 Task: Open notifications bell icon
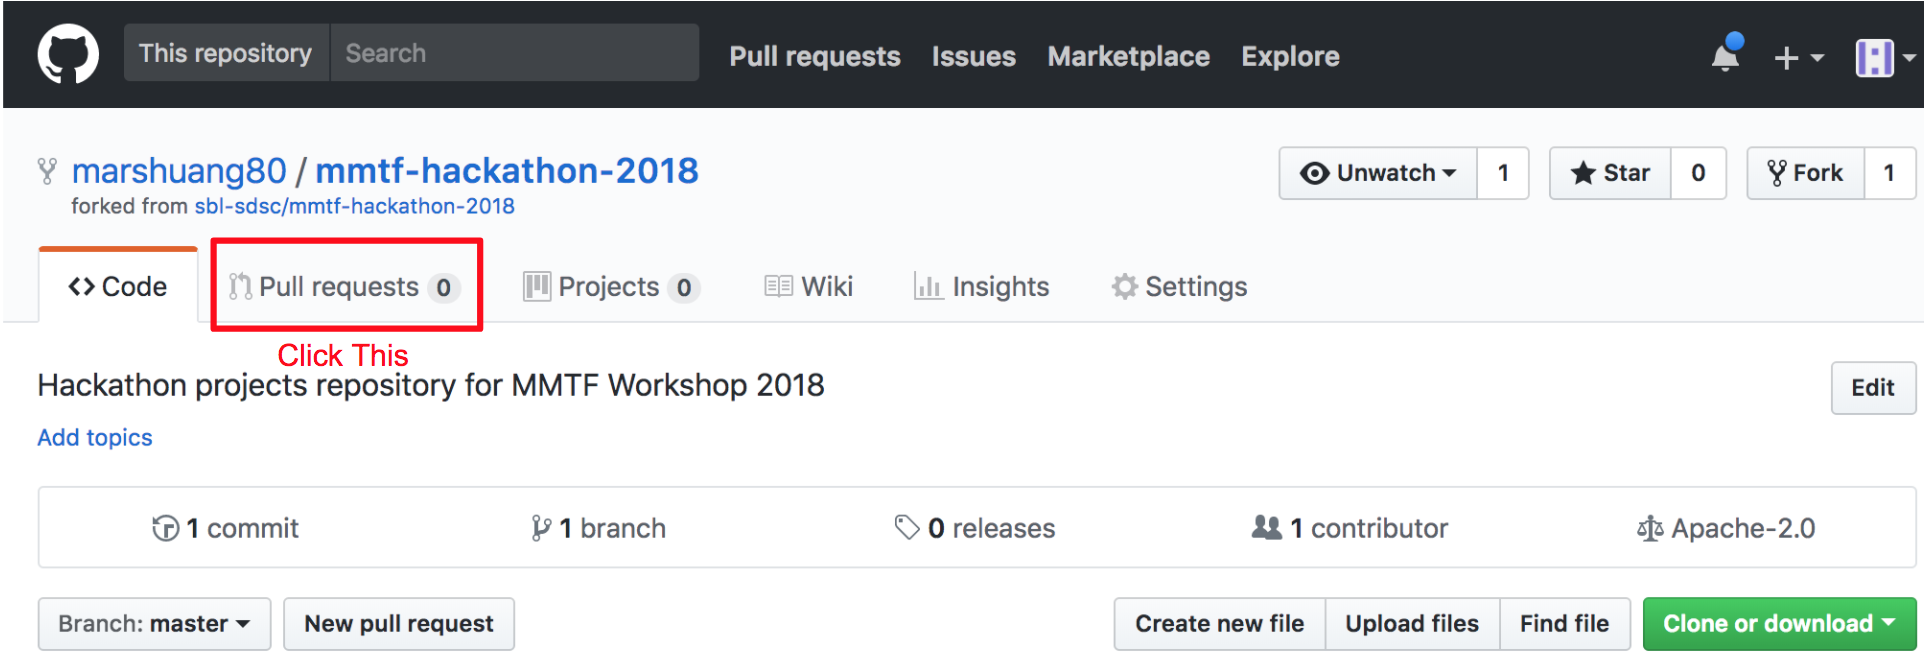pyautogui.click(x=1726, y=54)
